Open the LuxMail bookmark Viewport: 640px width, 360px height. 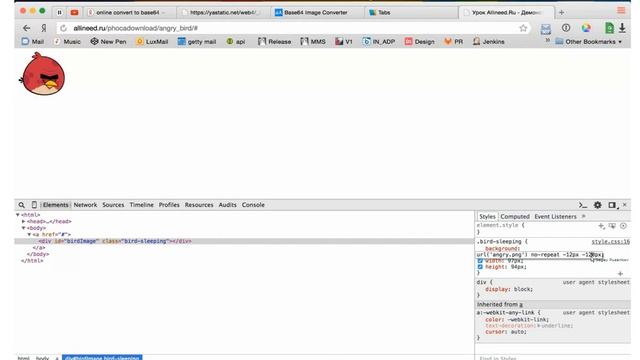pyautogui.click(x=152, y=42)
